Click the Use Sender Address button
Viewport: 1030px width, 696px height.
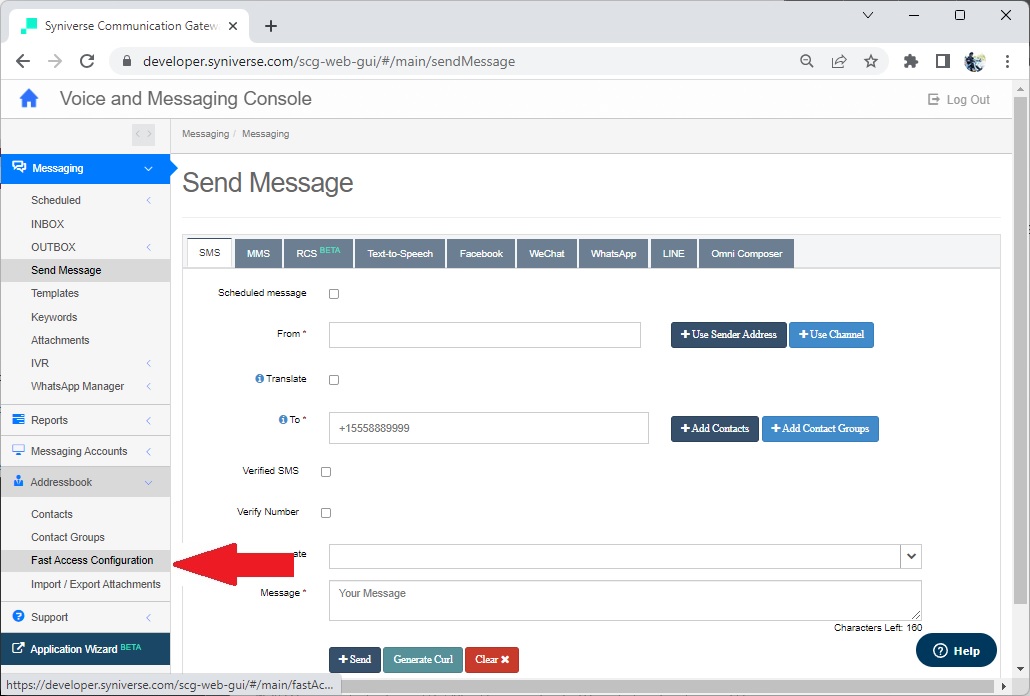[728, 334]
